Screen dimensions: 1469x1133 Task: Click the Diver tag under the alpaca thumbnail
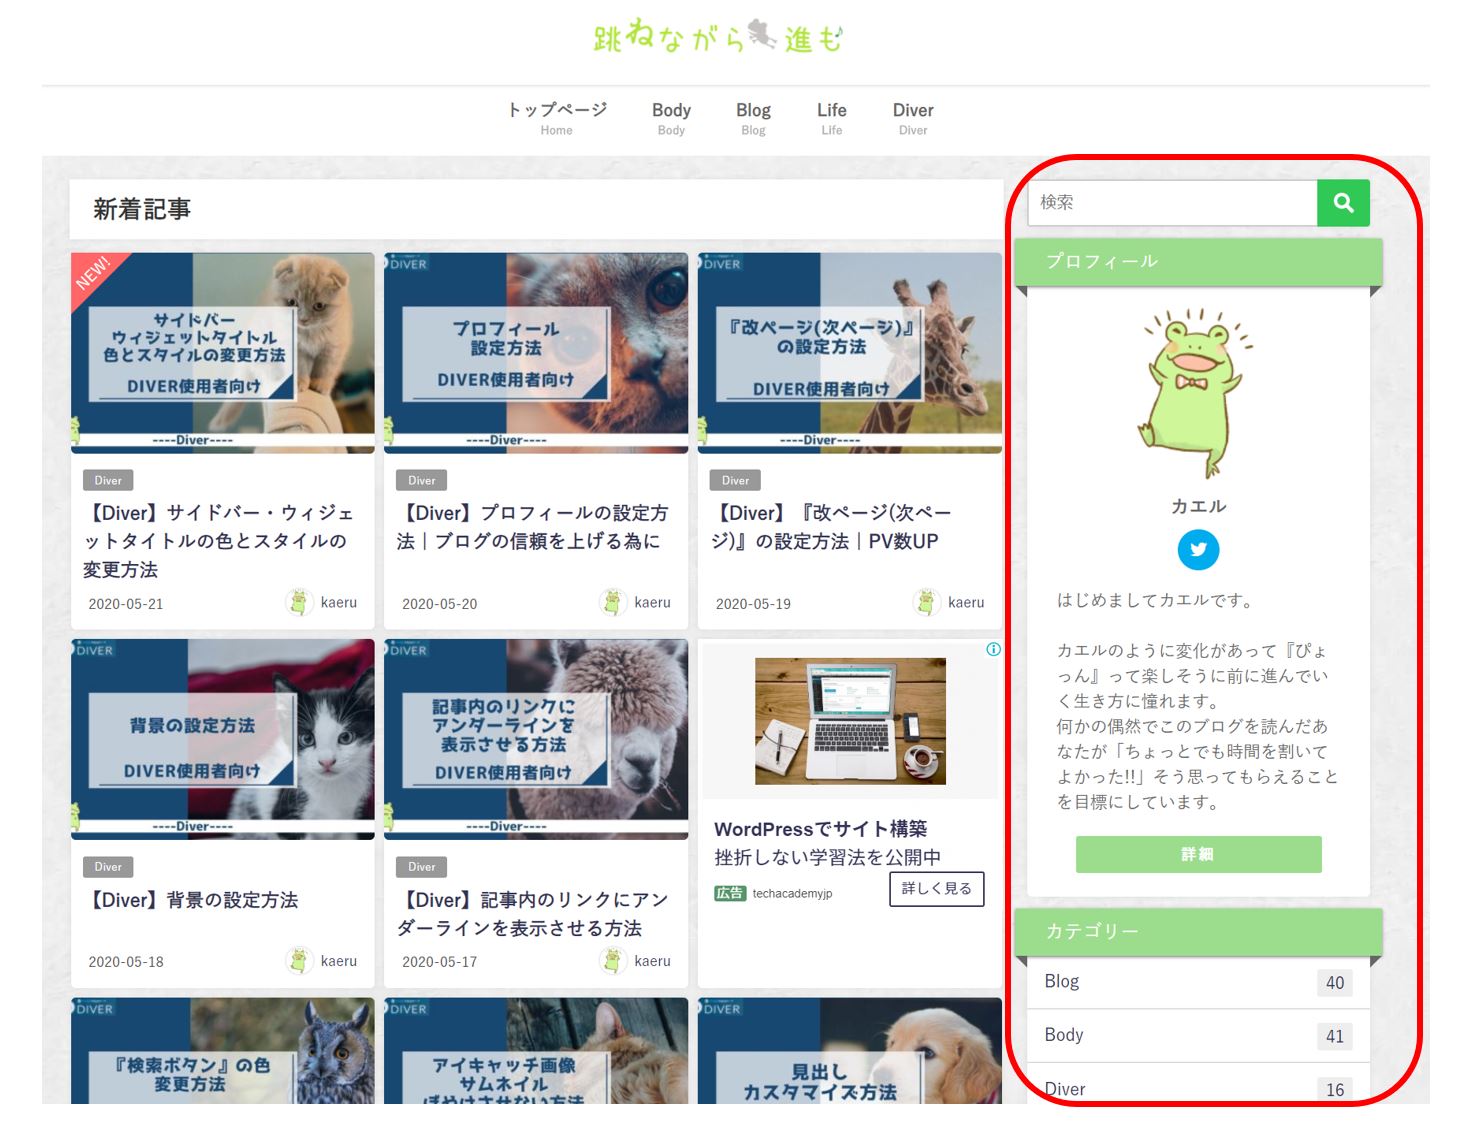(x=421, y=866)
